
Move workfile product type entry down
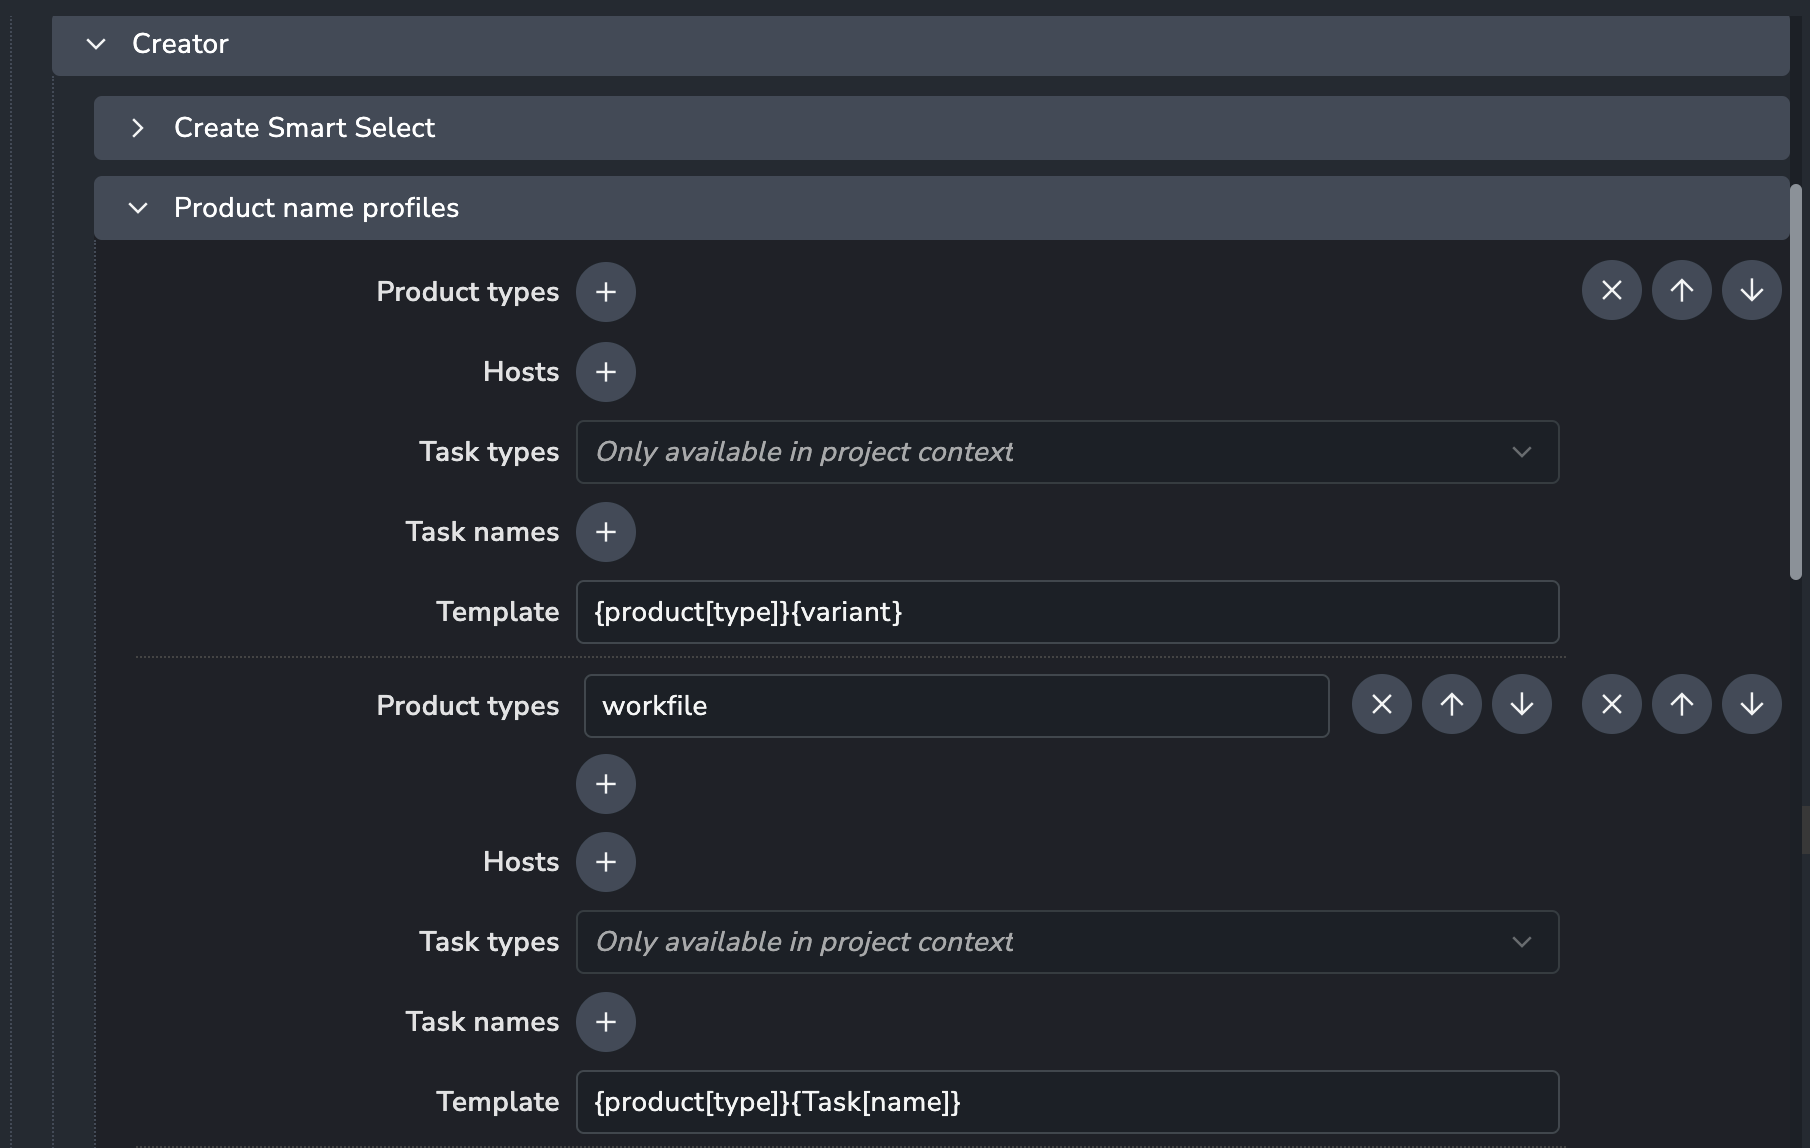1521,705
